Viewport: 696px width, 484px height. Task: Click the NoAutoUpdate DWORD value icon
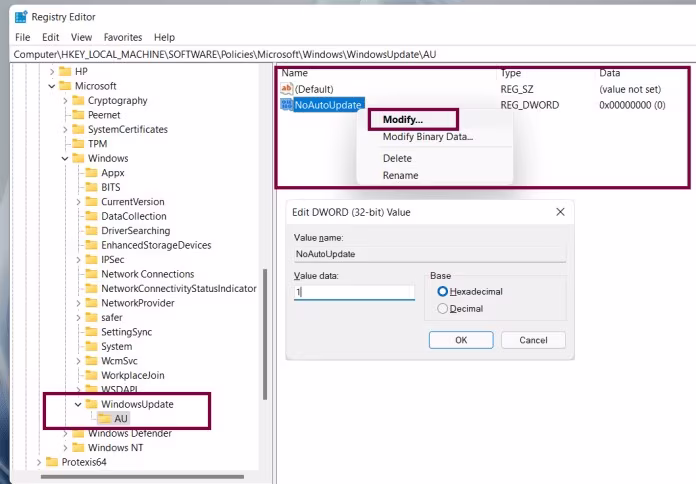[x=287, y=105]
